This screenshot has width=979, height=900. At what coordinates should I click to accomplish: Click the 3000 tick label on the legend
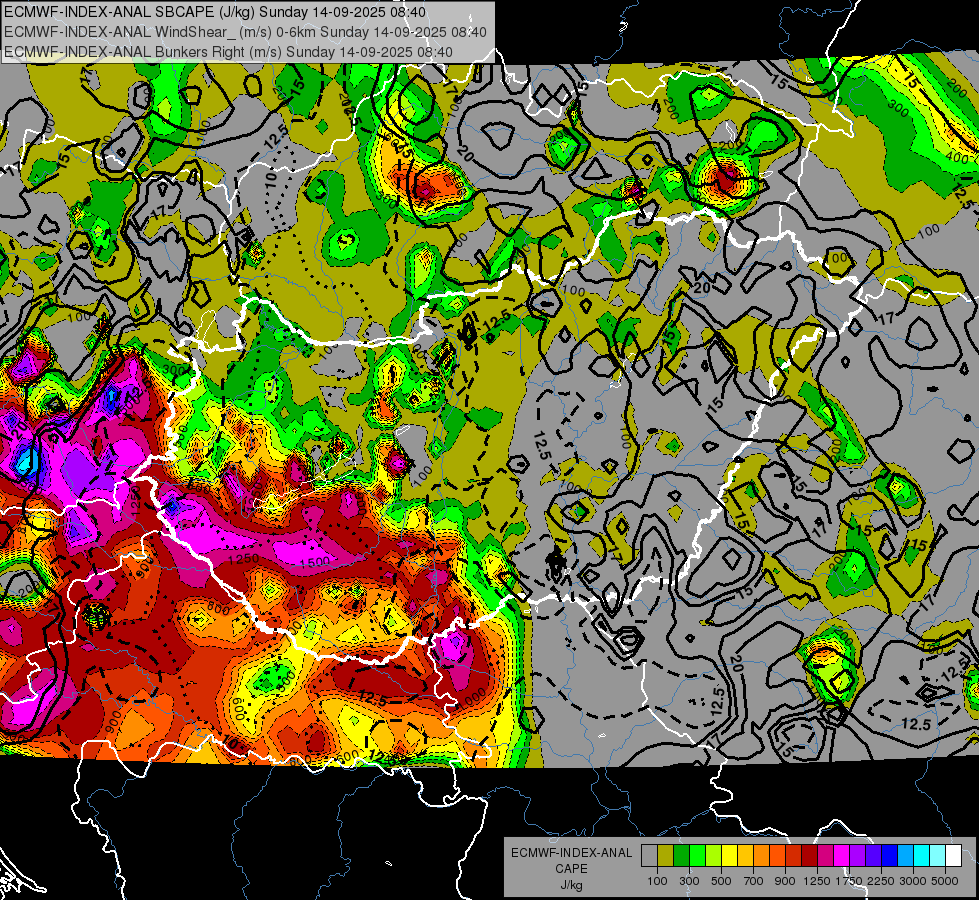[x=913, y=881]
